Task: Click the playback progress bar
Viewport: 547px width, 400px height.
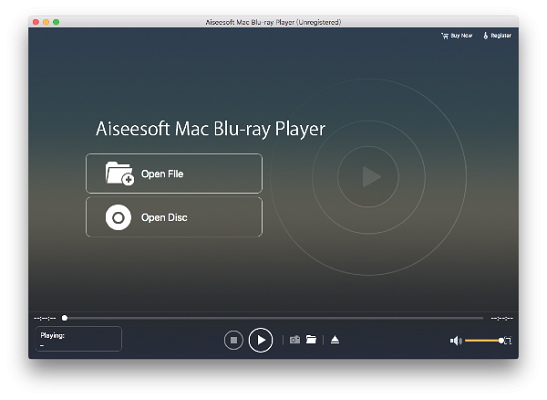Action: coord(274,318)
